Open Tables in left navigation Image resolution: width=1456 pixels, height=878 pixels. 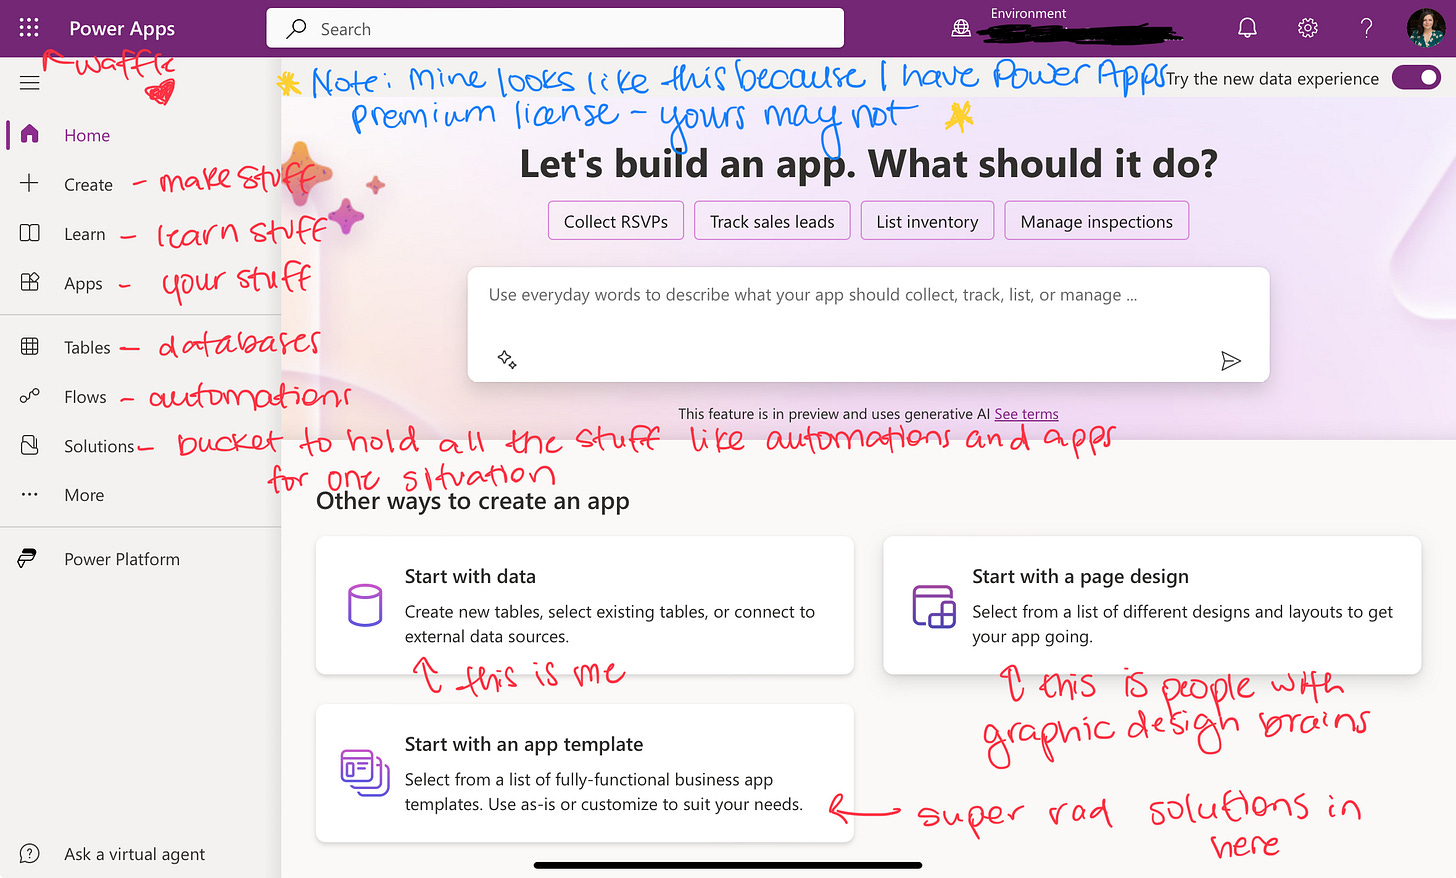click(x=87, y=347)
